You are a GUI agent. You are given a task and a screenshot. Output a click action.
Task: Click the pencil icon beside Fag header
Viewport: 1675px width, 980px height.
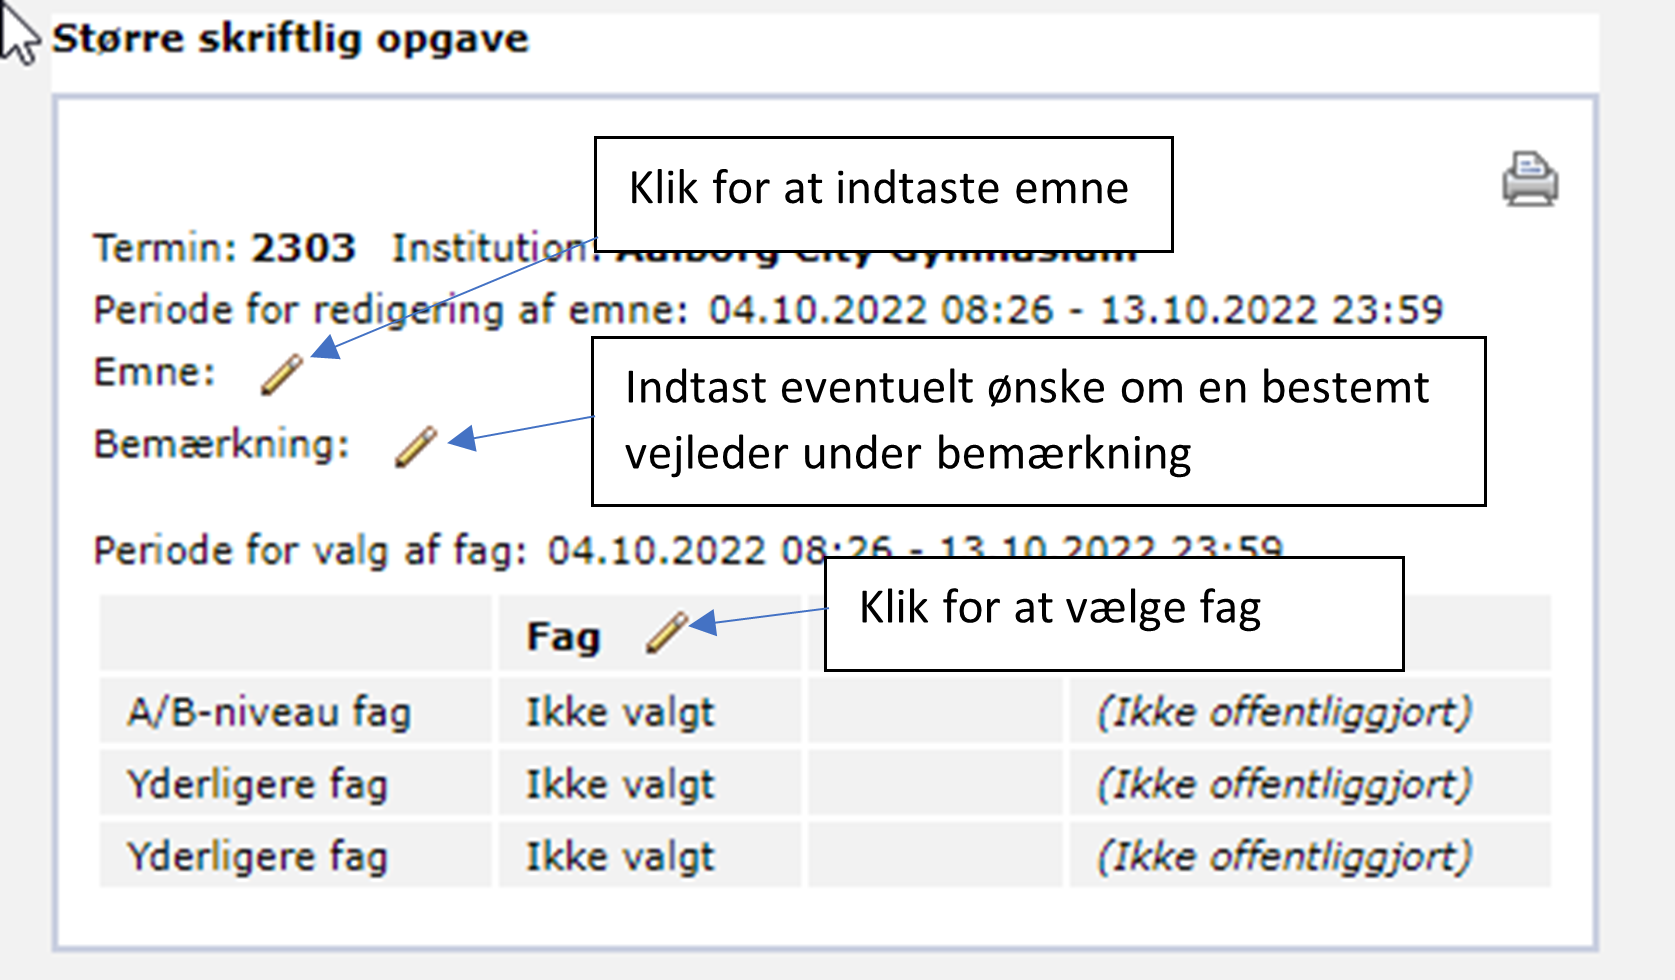pyautogui.click(x=667, y=633)
